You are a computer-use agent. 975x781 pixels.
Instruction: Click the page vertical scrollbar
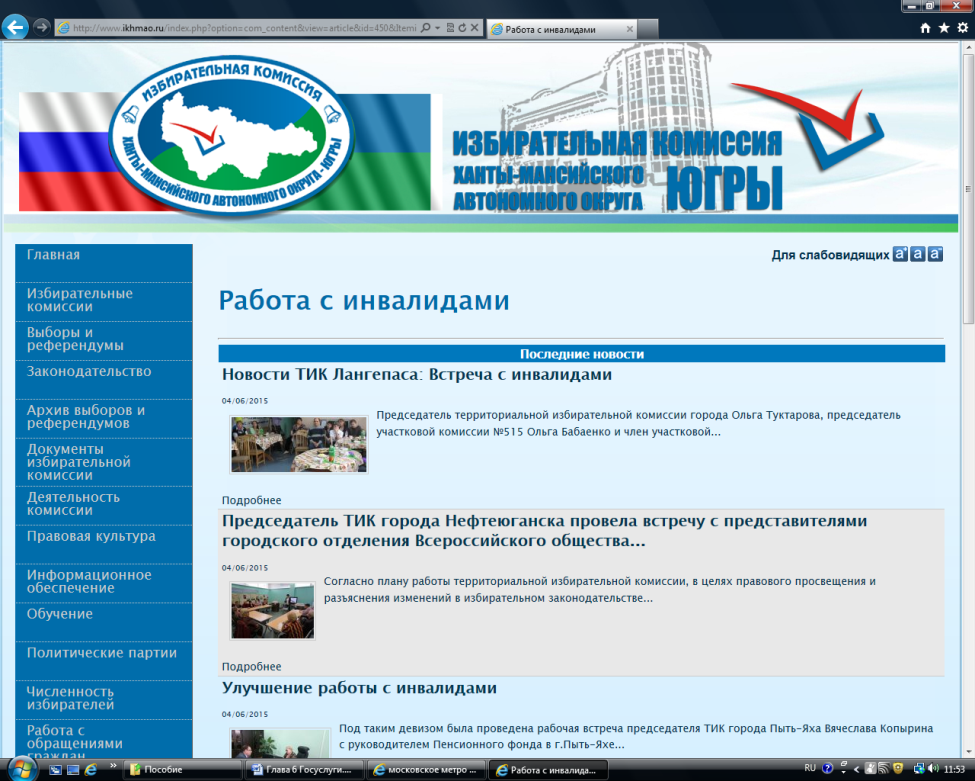pos(968,188)
